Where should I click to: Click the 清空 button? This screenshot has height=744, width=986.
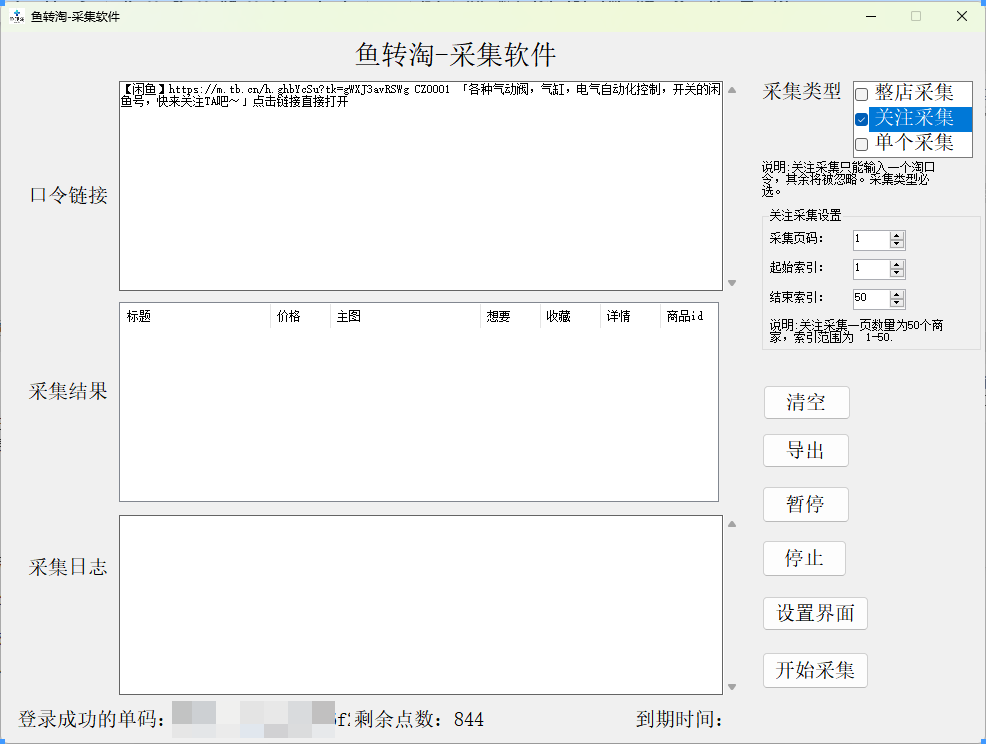807,403
